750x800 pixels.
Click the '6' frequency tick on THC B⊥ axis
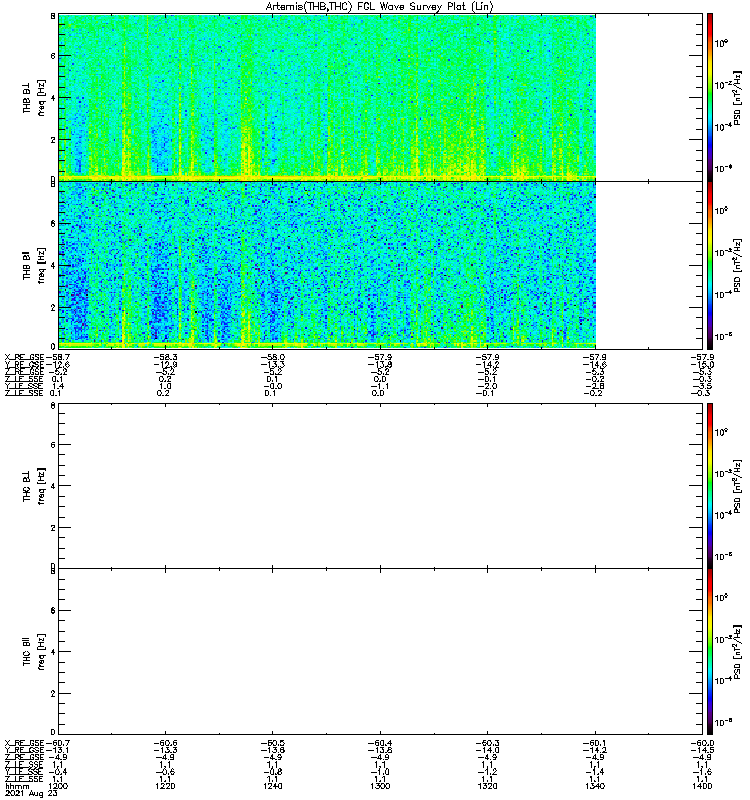point(53,445)
